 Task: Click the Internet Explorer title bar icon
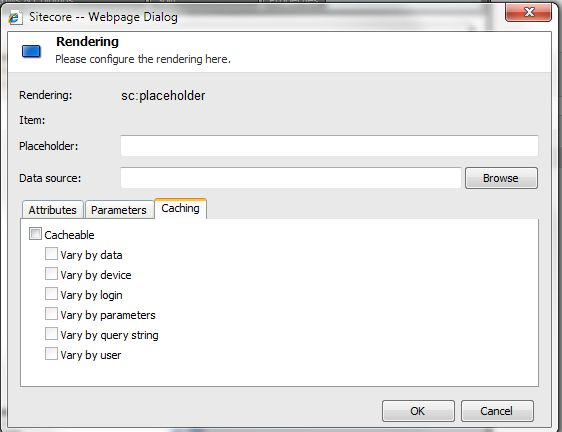click(x=15, y=17)
